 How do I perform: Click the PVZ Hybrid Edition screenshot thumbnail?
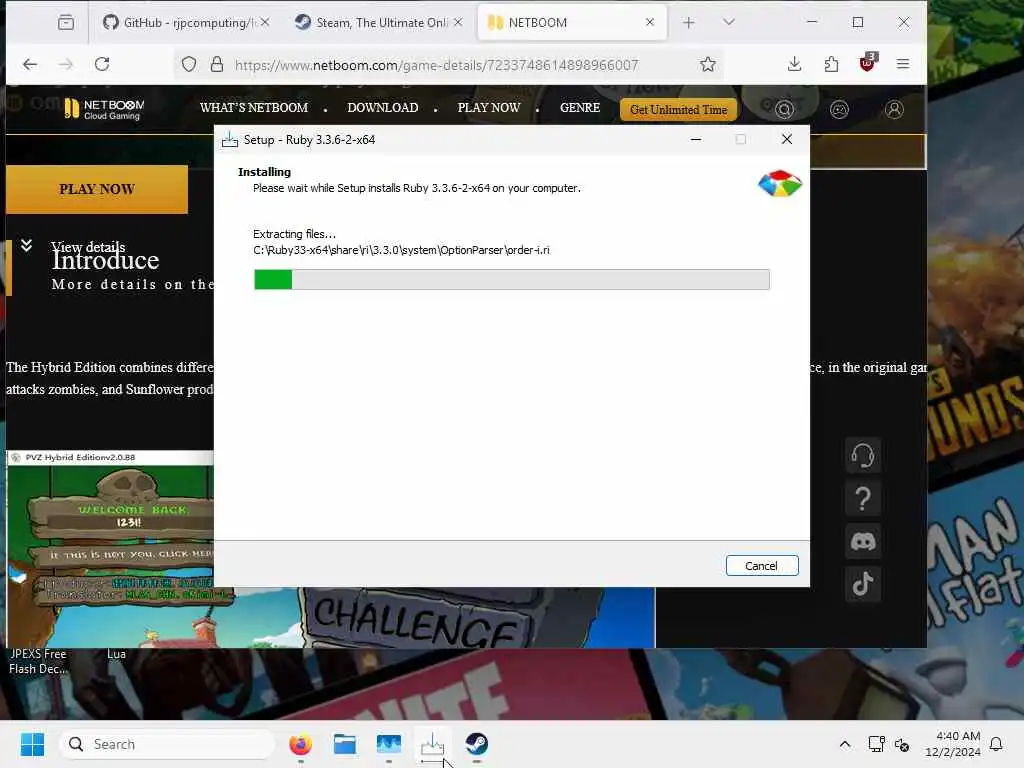click(x=110, y=549)
